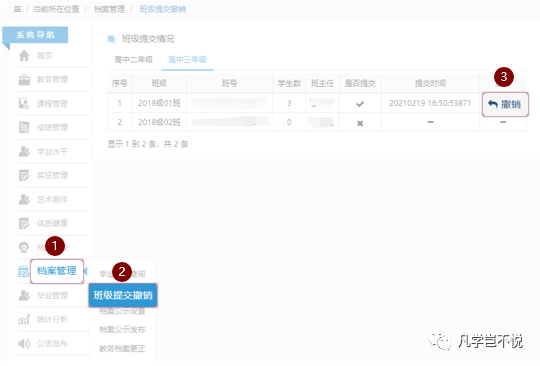
Task: Click the 学生数 column header
Action: [289, 83]
